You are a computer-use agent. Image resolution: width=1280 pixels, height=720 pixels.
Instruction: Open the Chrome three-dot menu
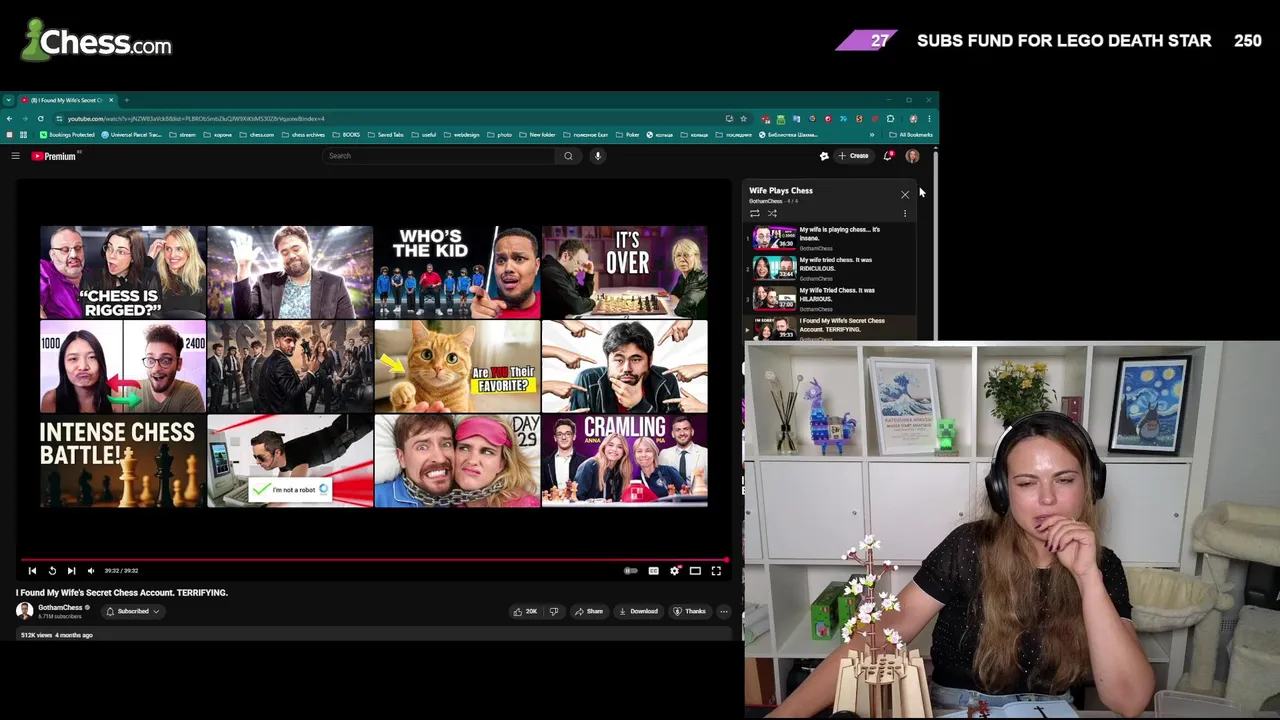click(929, 119)
